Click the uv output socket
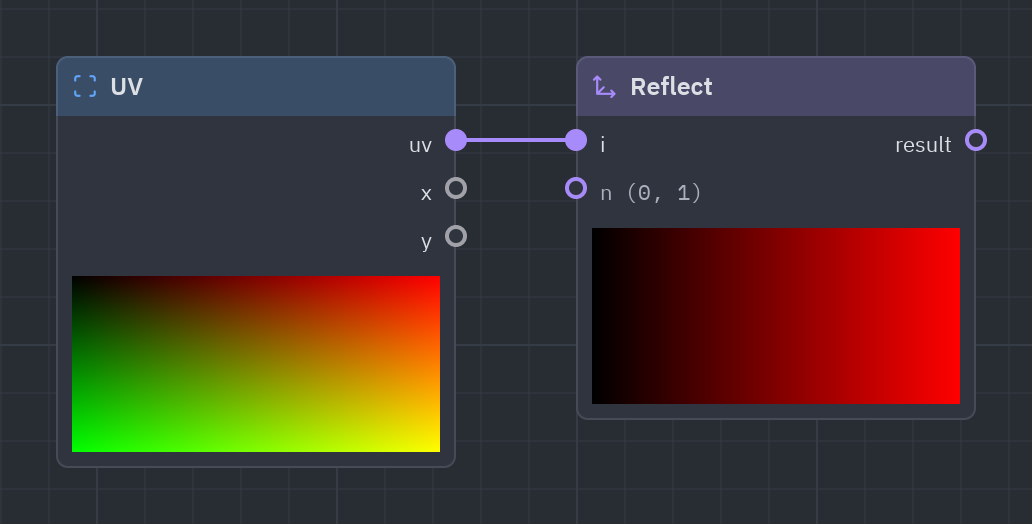This screenshot has width=1032, height=524. [456, 140]
